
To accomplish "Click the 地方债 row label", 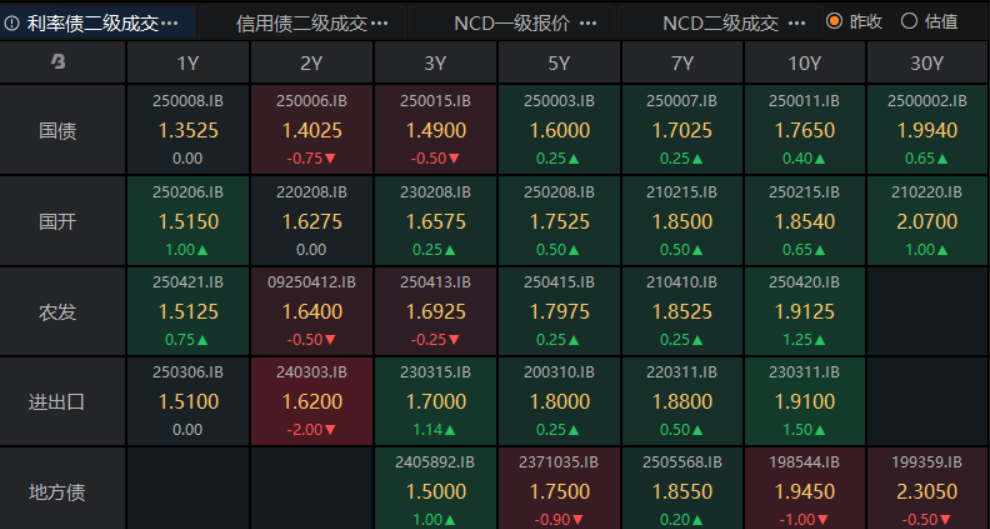I will pos(58,492).
